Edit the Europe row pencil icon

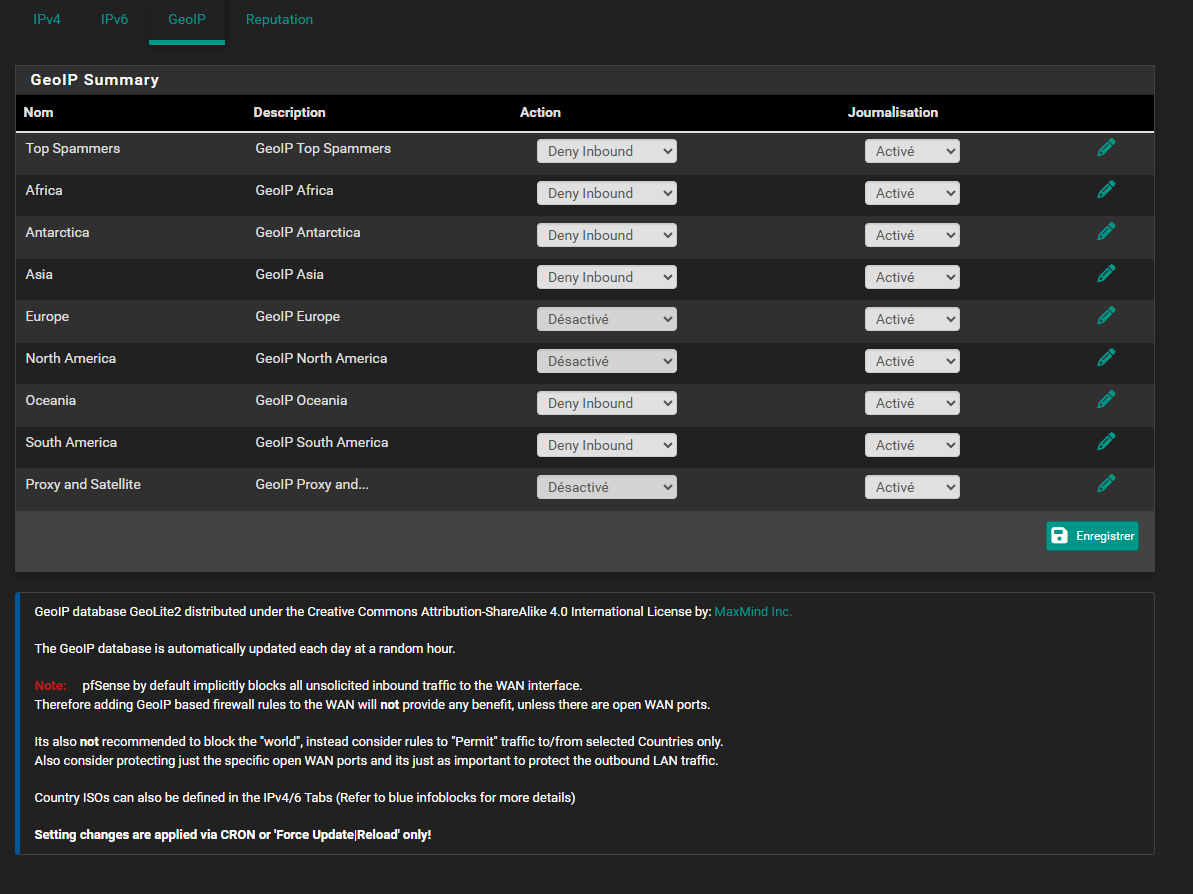(x=1106, y=315)
